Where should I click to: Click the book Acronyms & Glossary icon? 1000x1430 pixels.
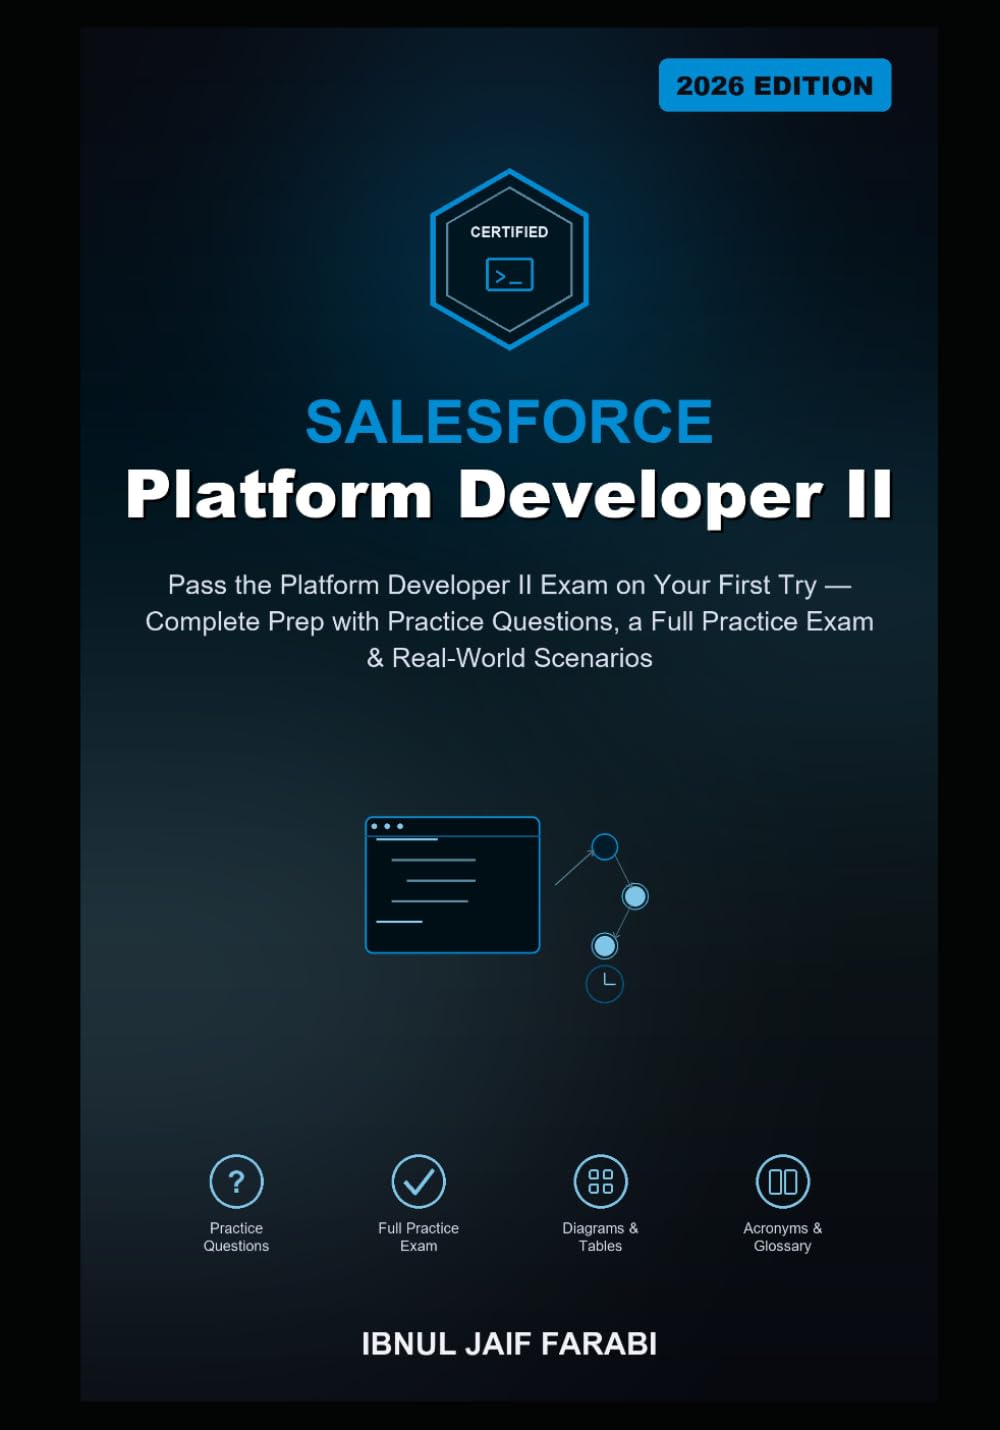pos(782,1181)
